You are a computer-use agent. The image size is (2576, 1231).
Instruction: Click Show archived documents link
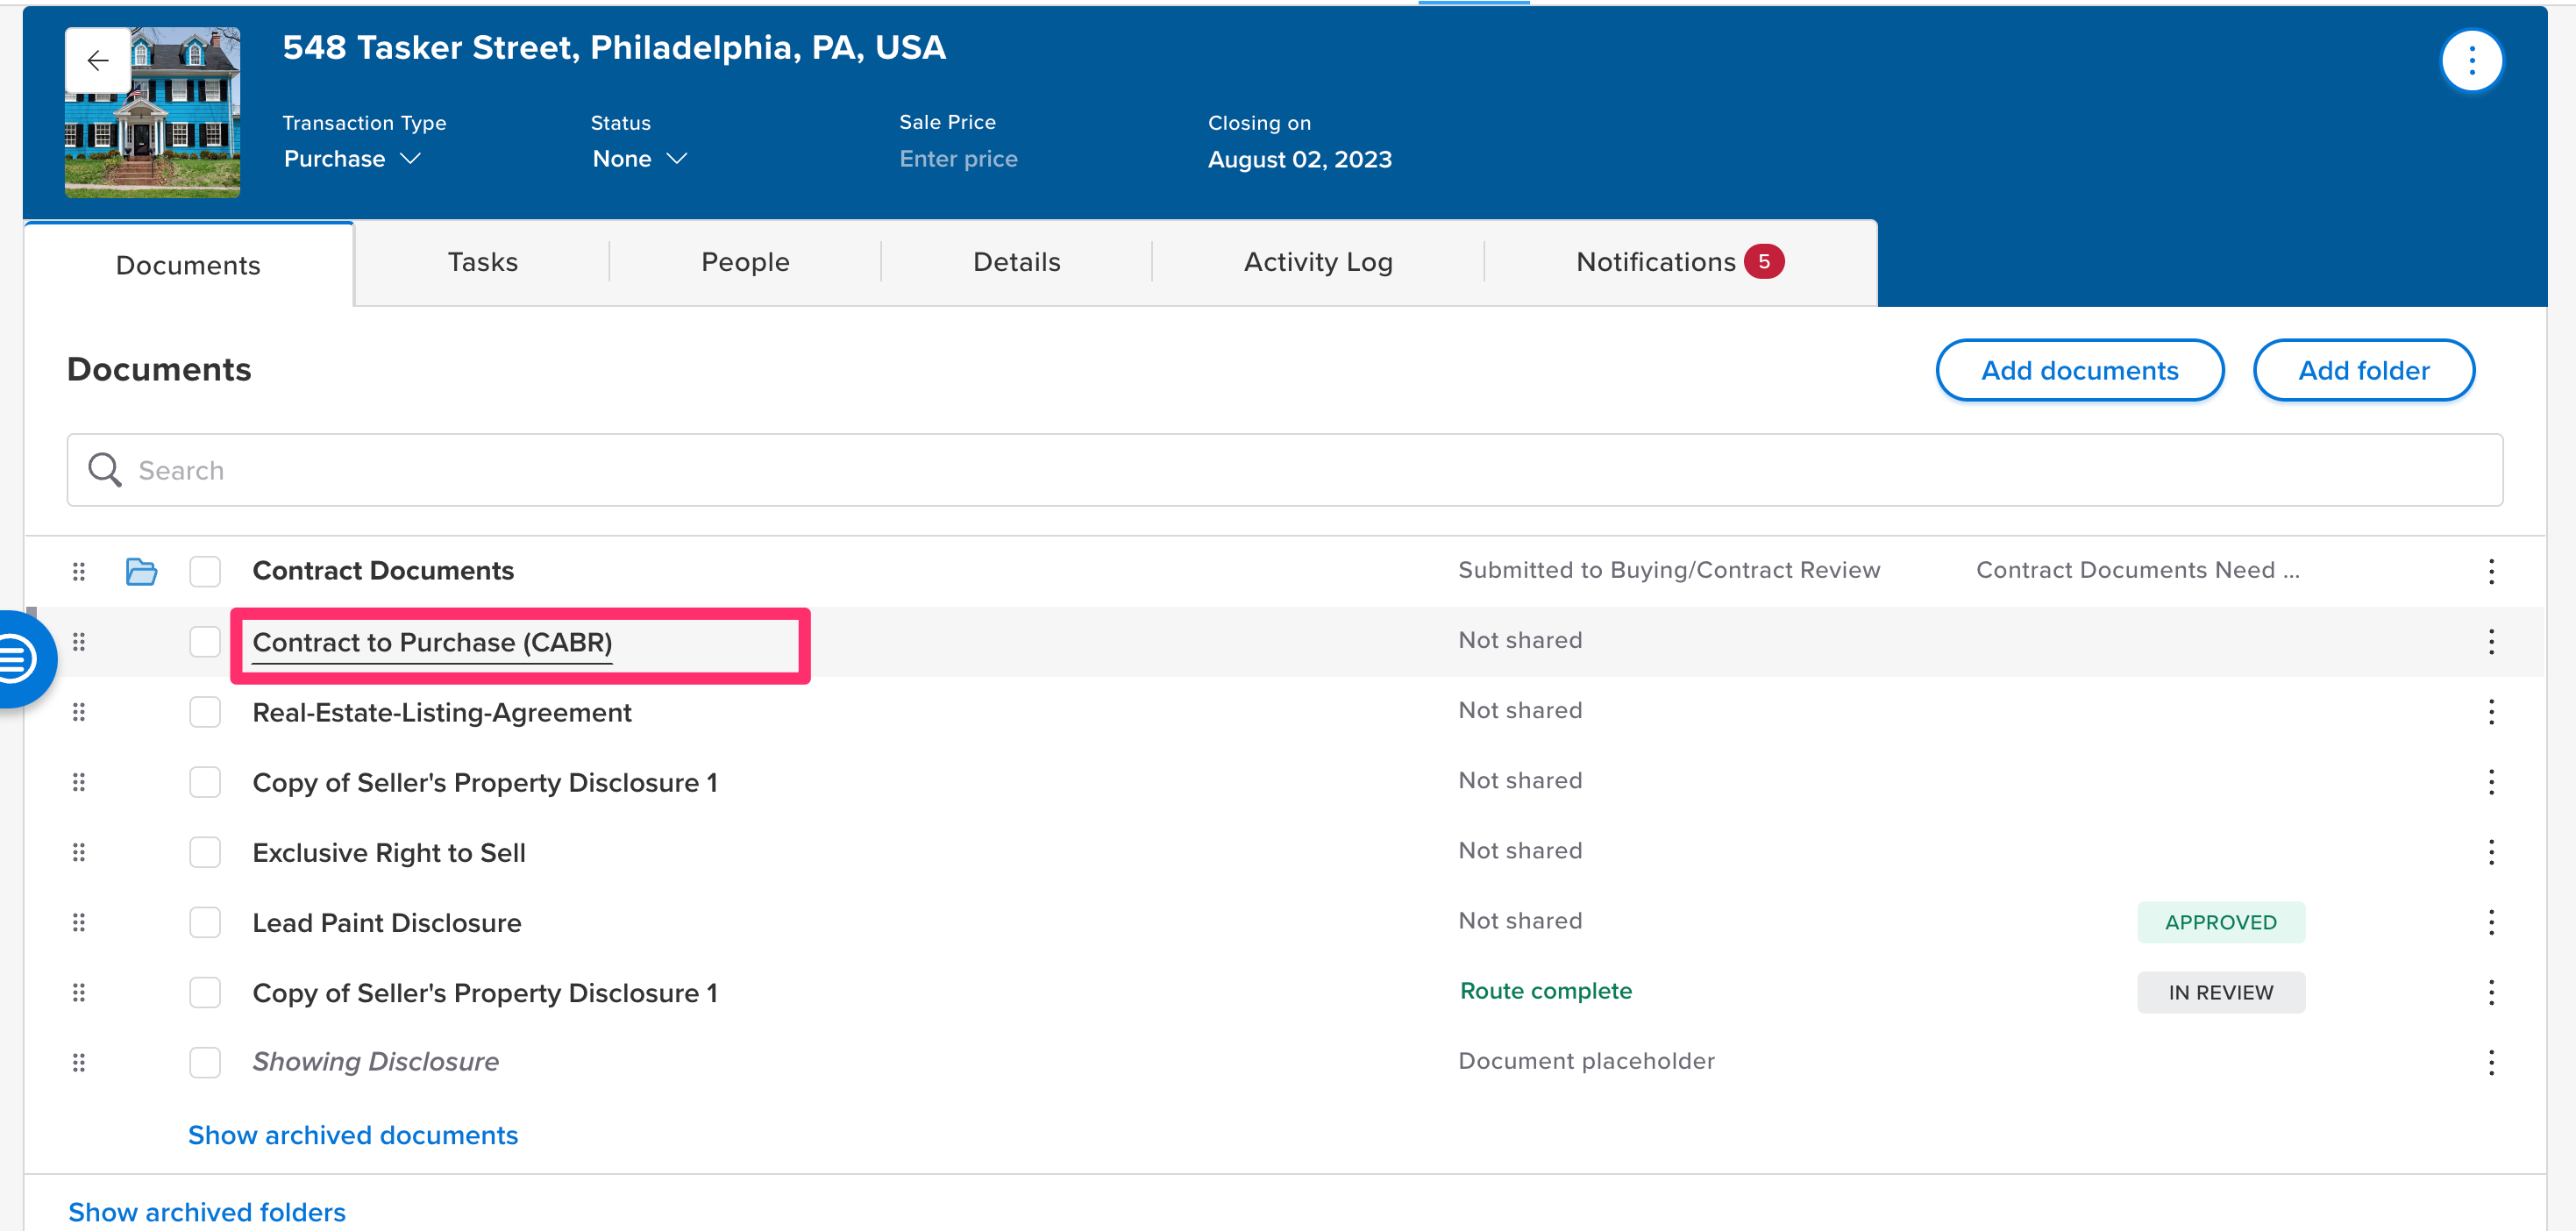353,1135
